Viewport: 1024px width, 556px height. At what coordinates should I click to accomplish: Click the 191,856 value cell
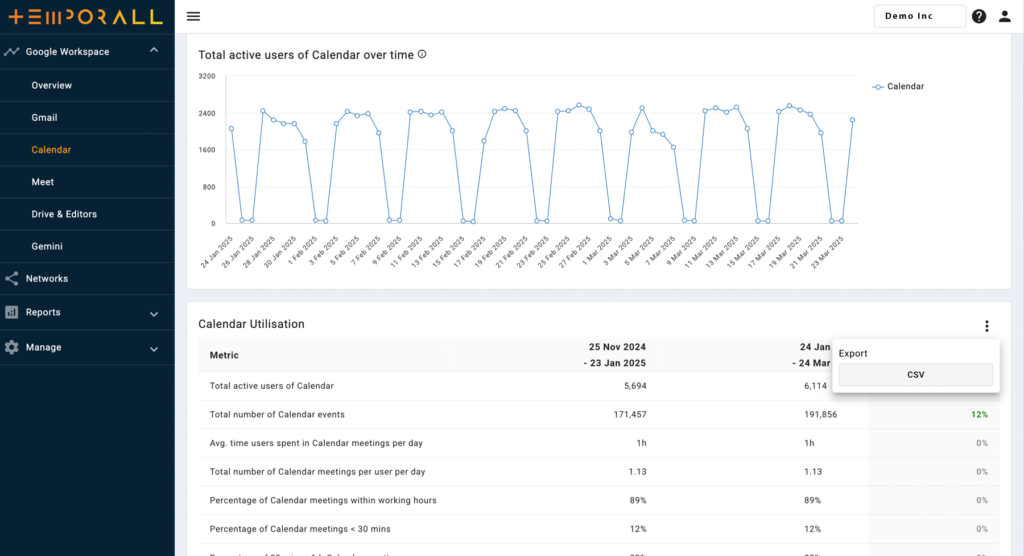(x=820, y=415)
